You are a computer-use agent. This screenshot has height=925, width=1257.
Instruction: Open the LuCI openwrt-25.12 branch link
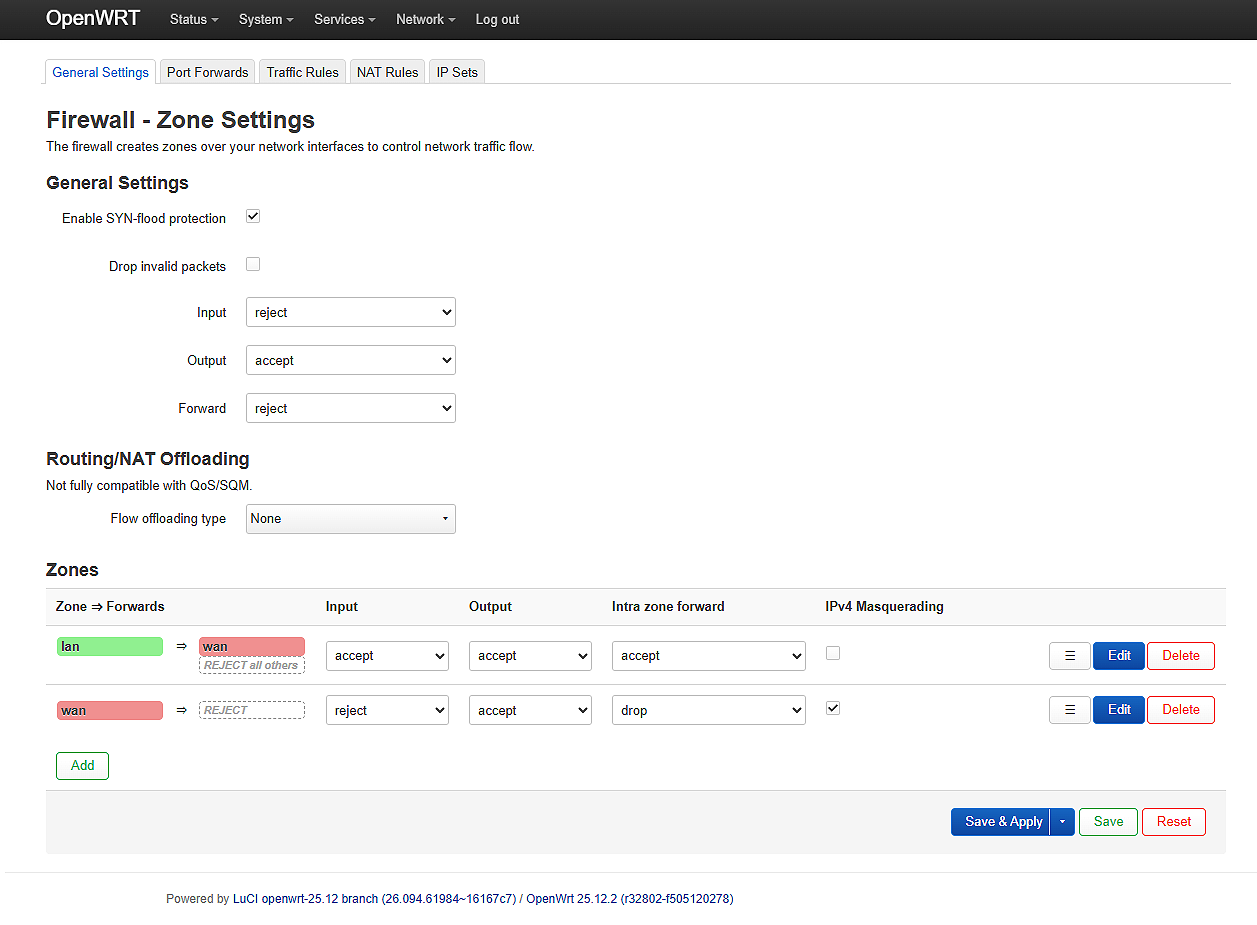[374, 899]
